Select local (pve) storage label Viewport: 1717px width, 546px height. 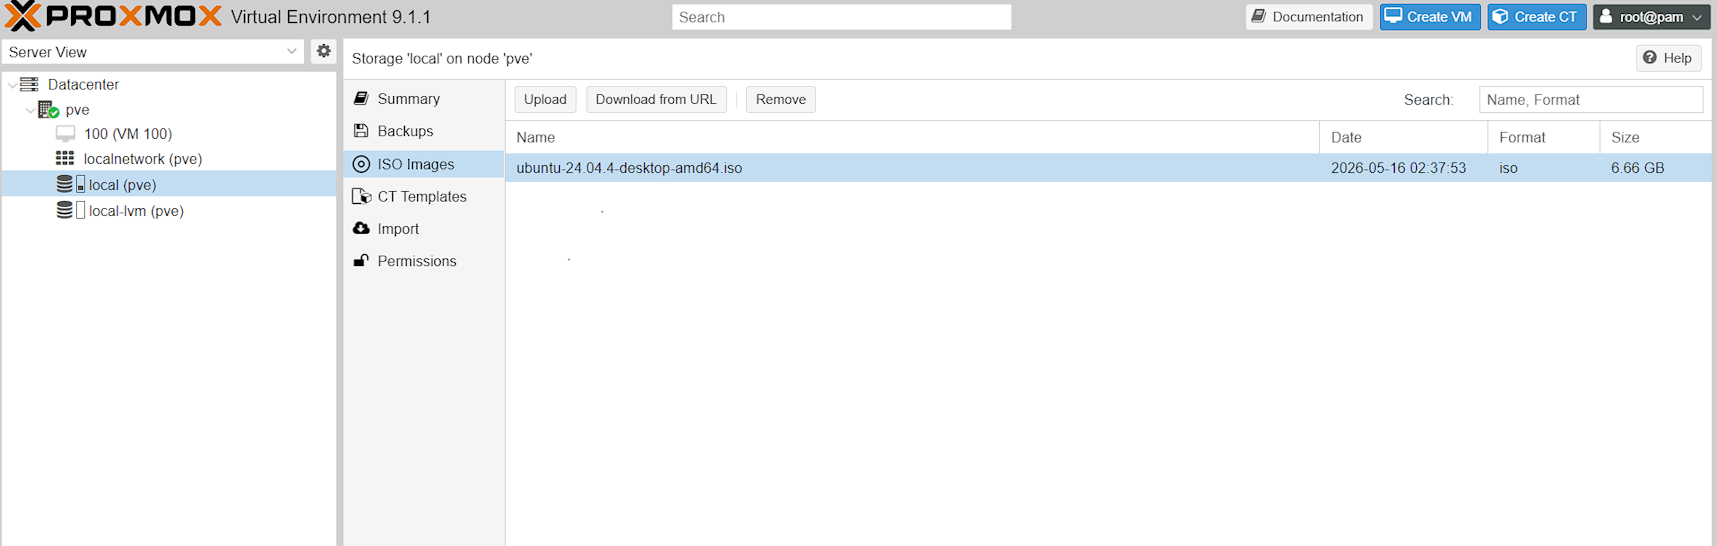point(122,185)
